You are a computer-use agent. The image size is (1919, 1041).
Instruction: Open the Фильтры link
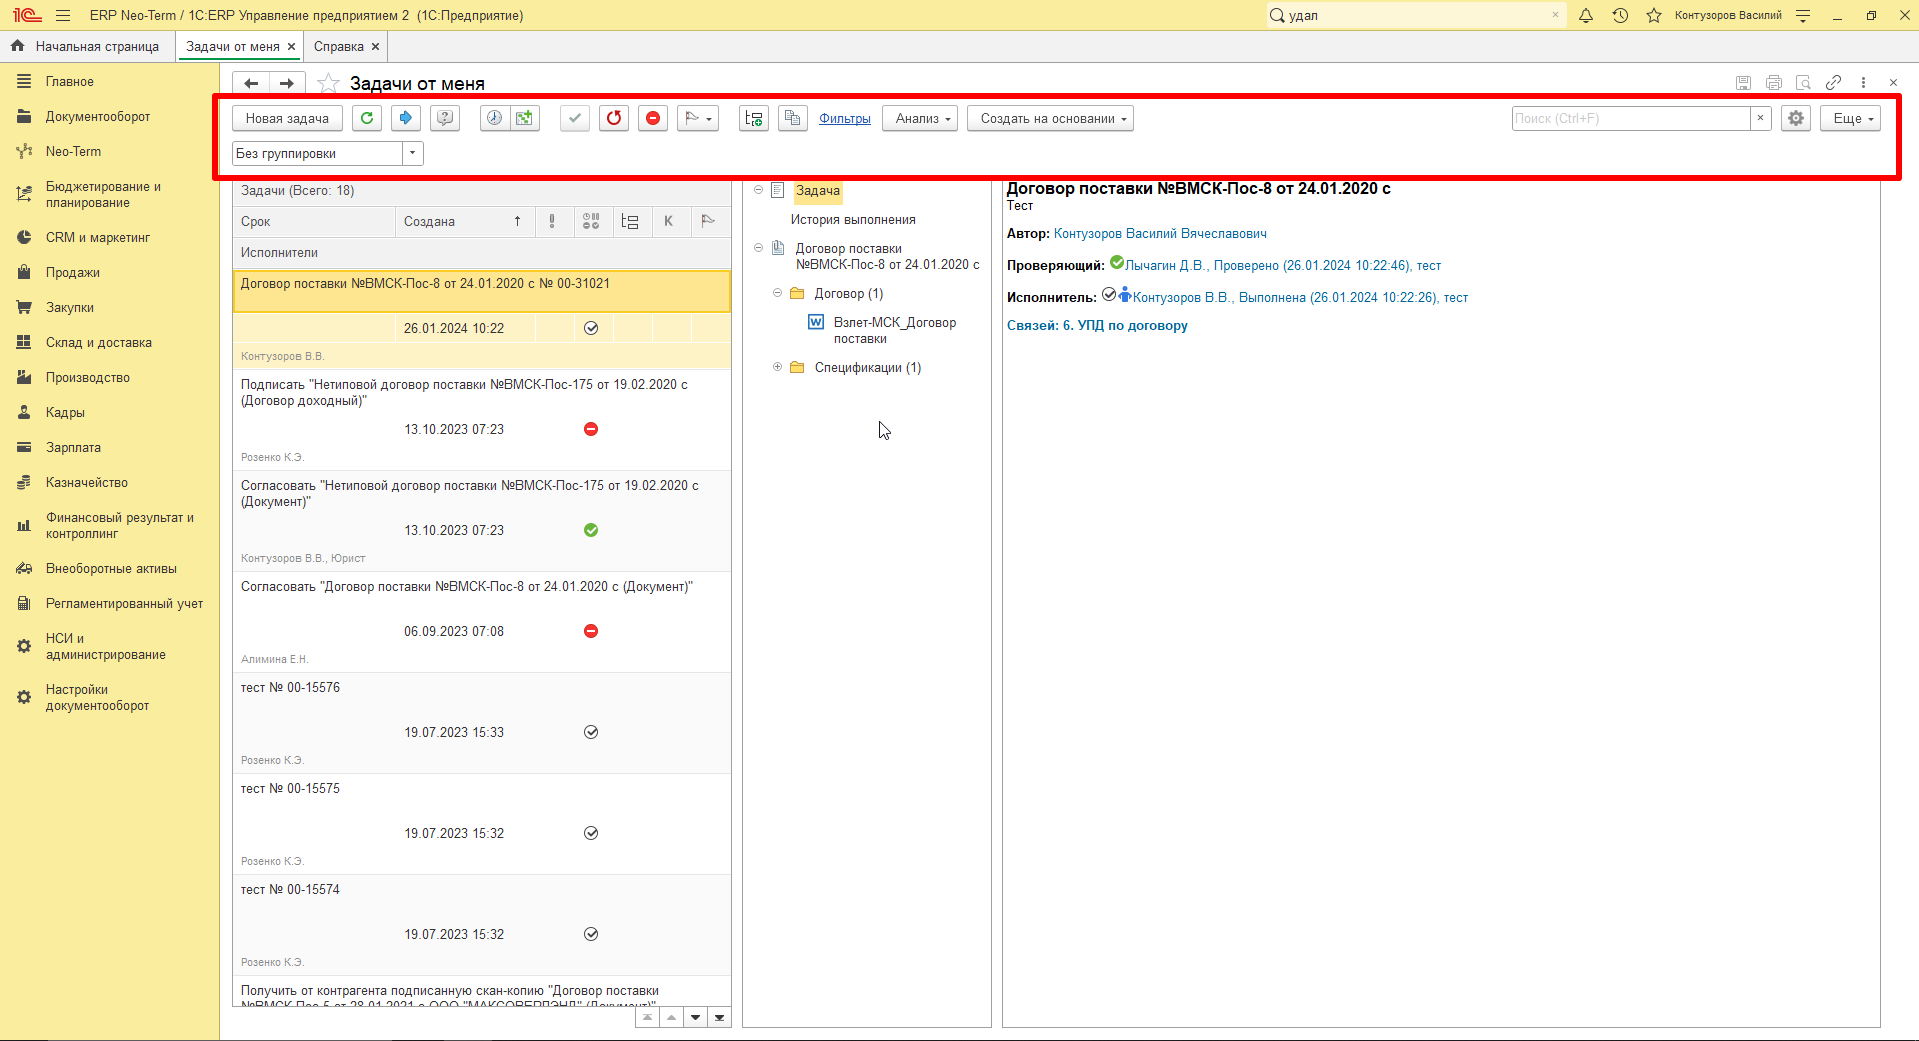[x=845, y=118]
